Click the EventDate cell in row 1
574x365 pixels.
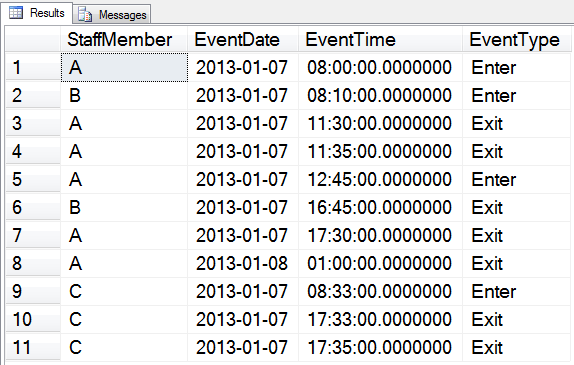[x=243, y=67]
